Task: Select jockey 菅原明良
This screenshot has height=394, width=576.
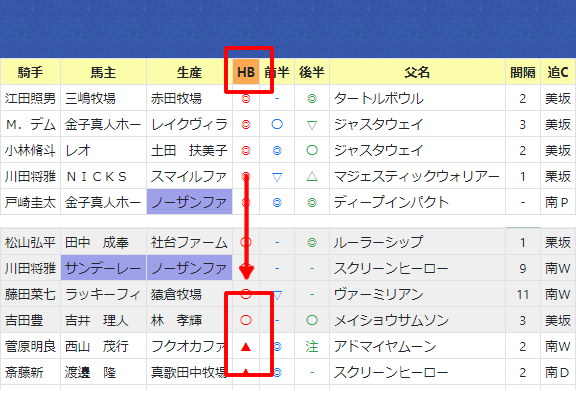Action: (x=30, y=347)
